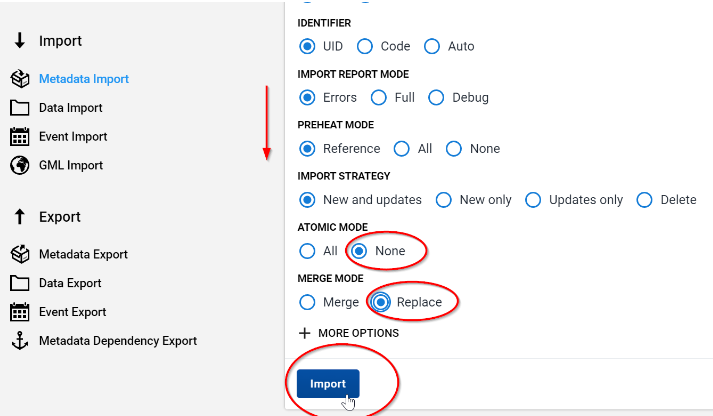
Task: Open the Metadata Dependency Export link
Action: (x=118, y=341)
